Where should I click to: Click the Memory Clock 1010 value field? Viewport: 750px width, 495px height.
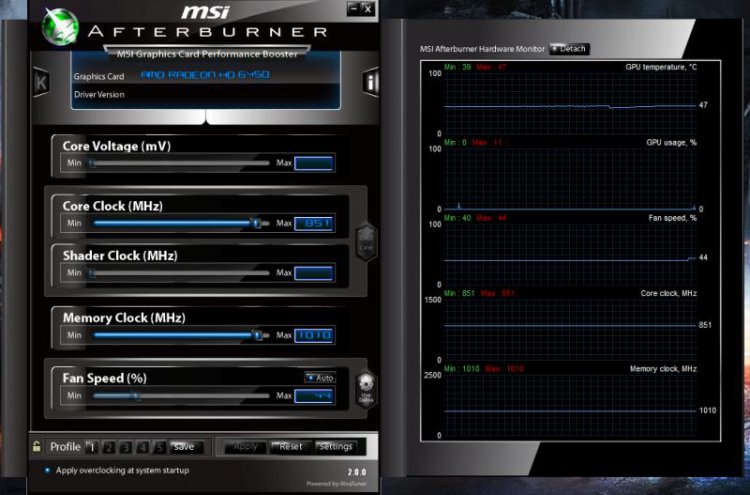point(314,335)
